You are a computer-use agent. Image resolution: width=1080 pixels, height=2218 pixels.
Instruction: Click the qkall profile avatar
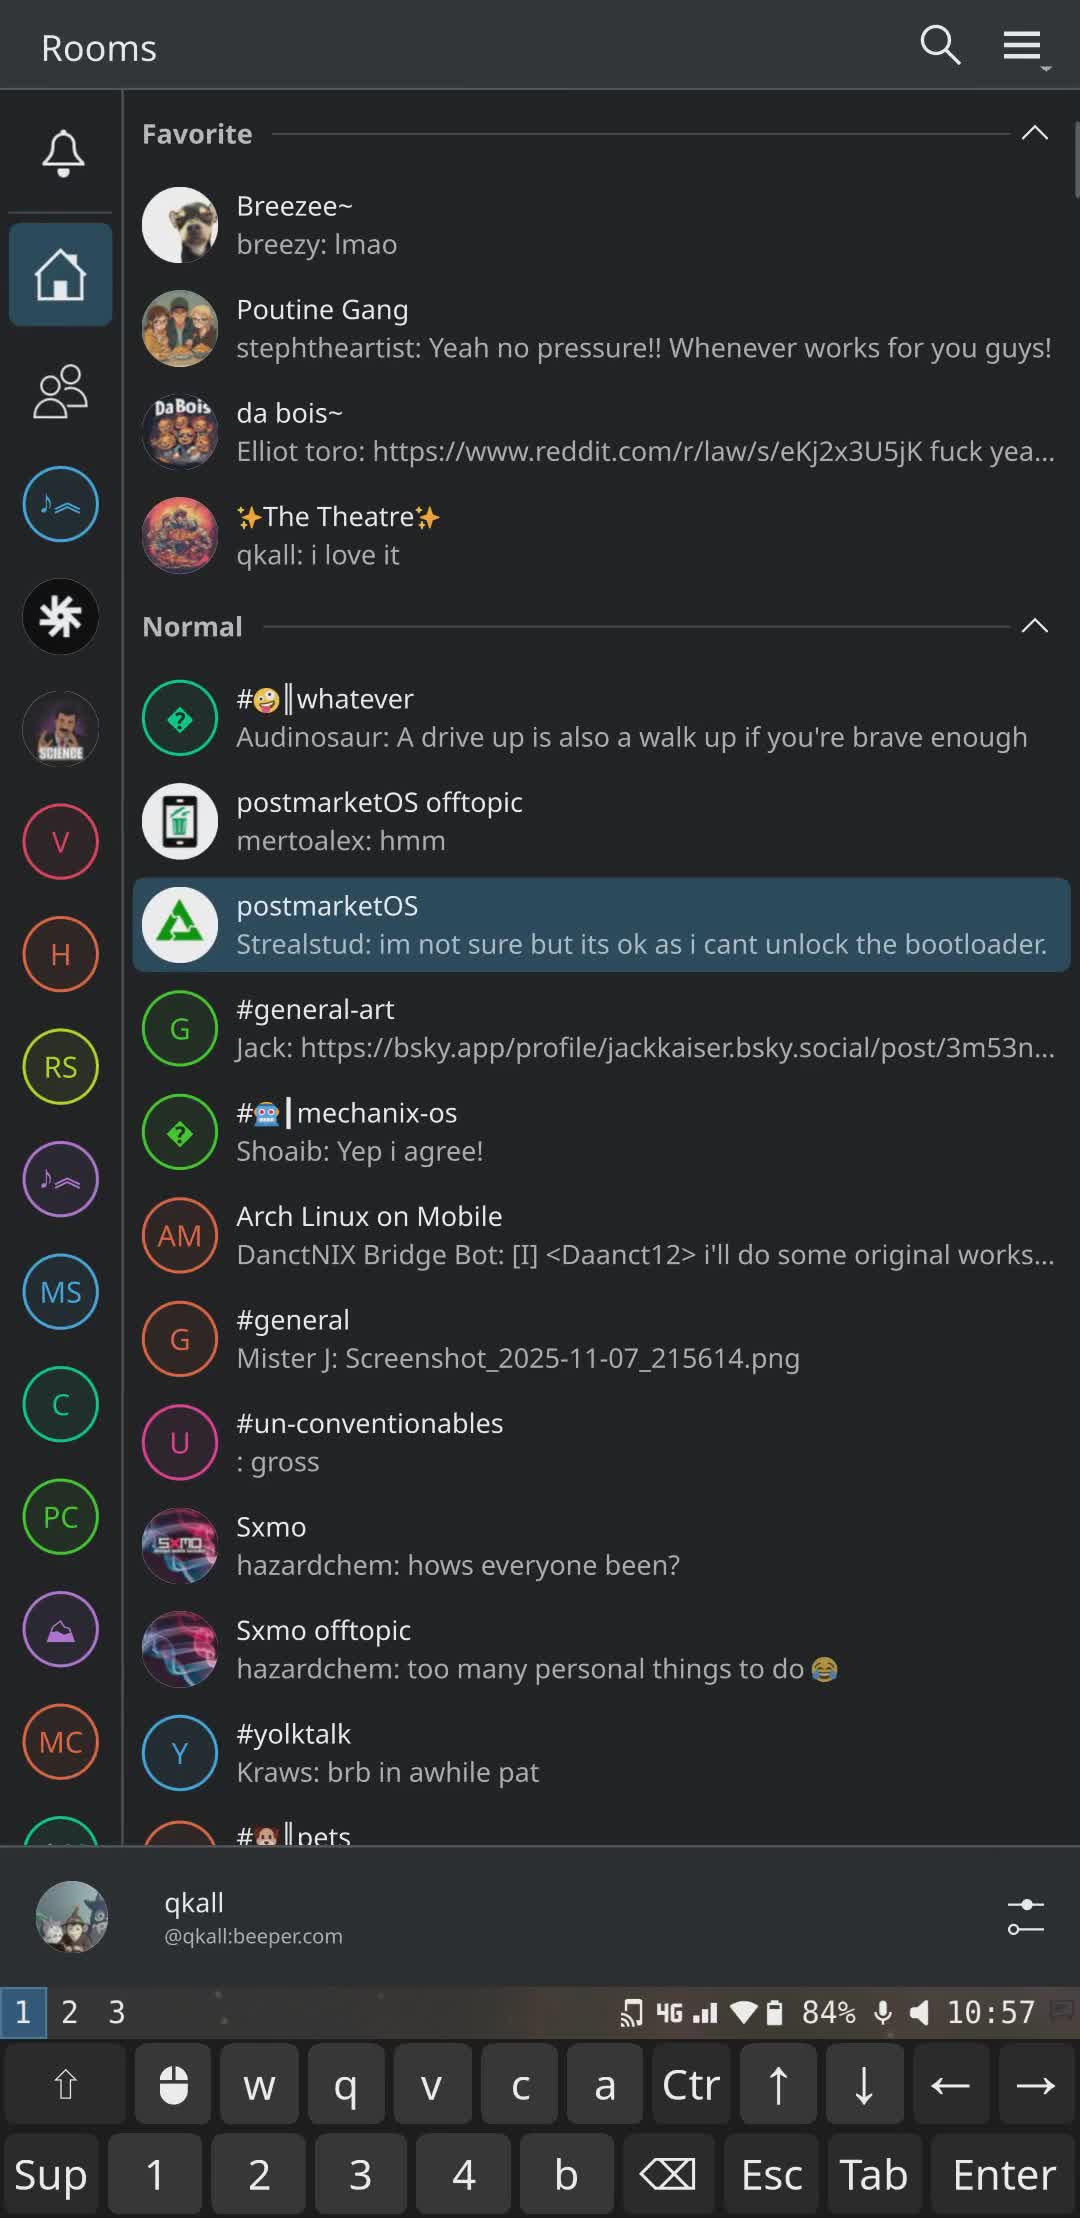72,1916
